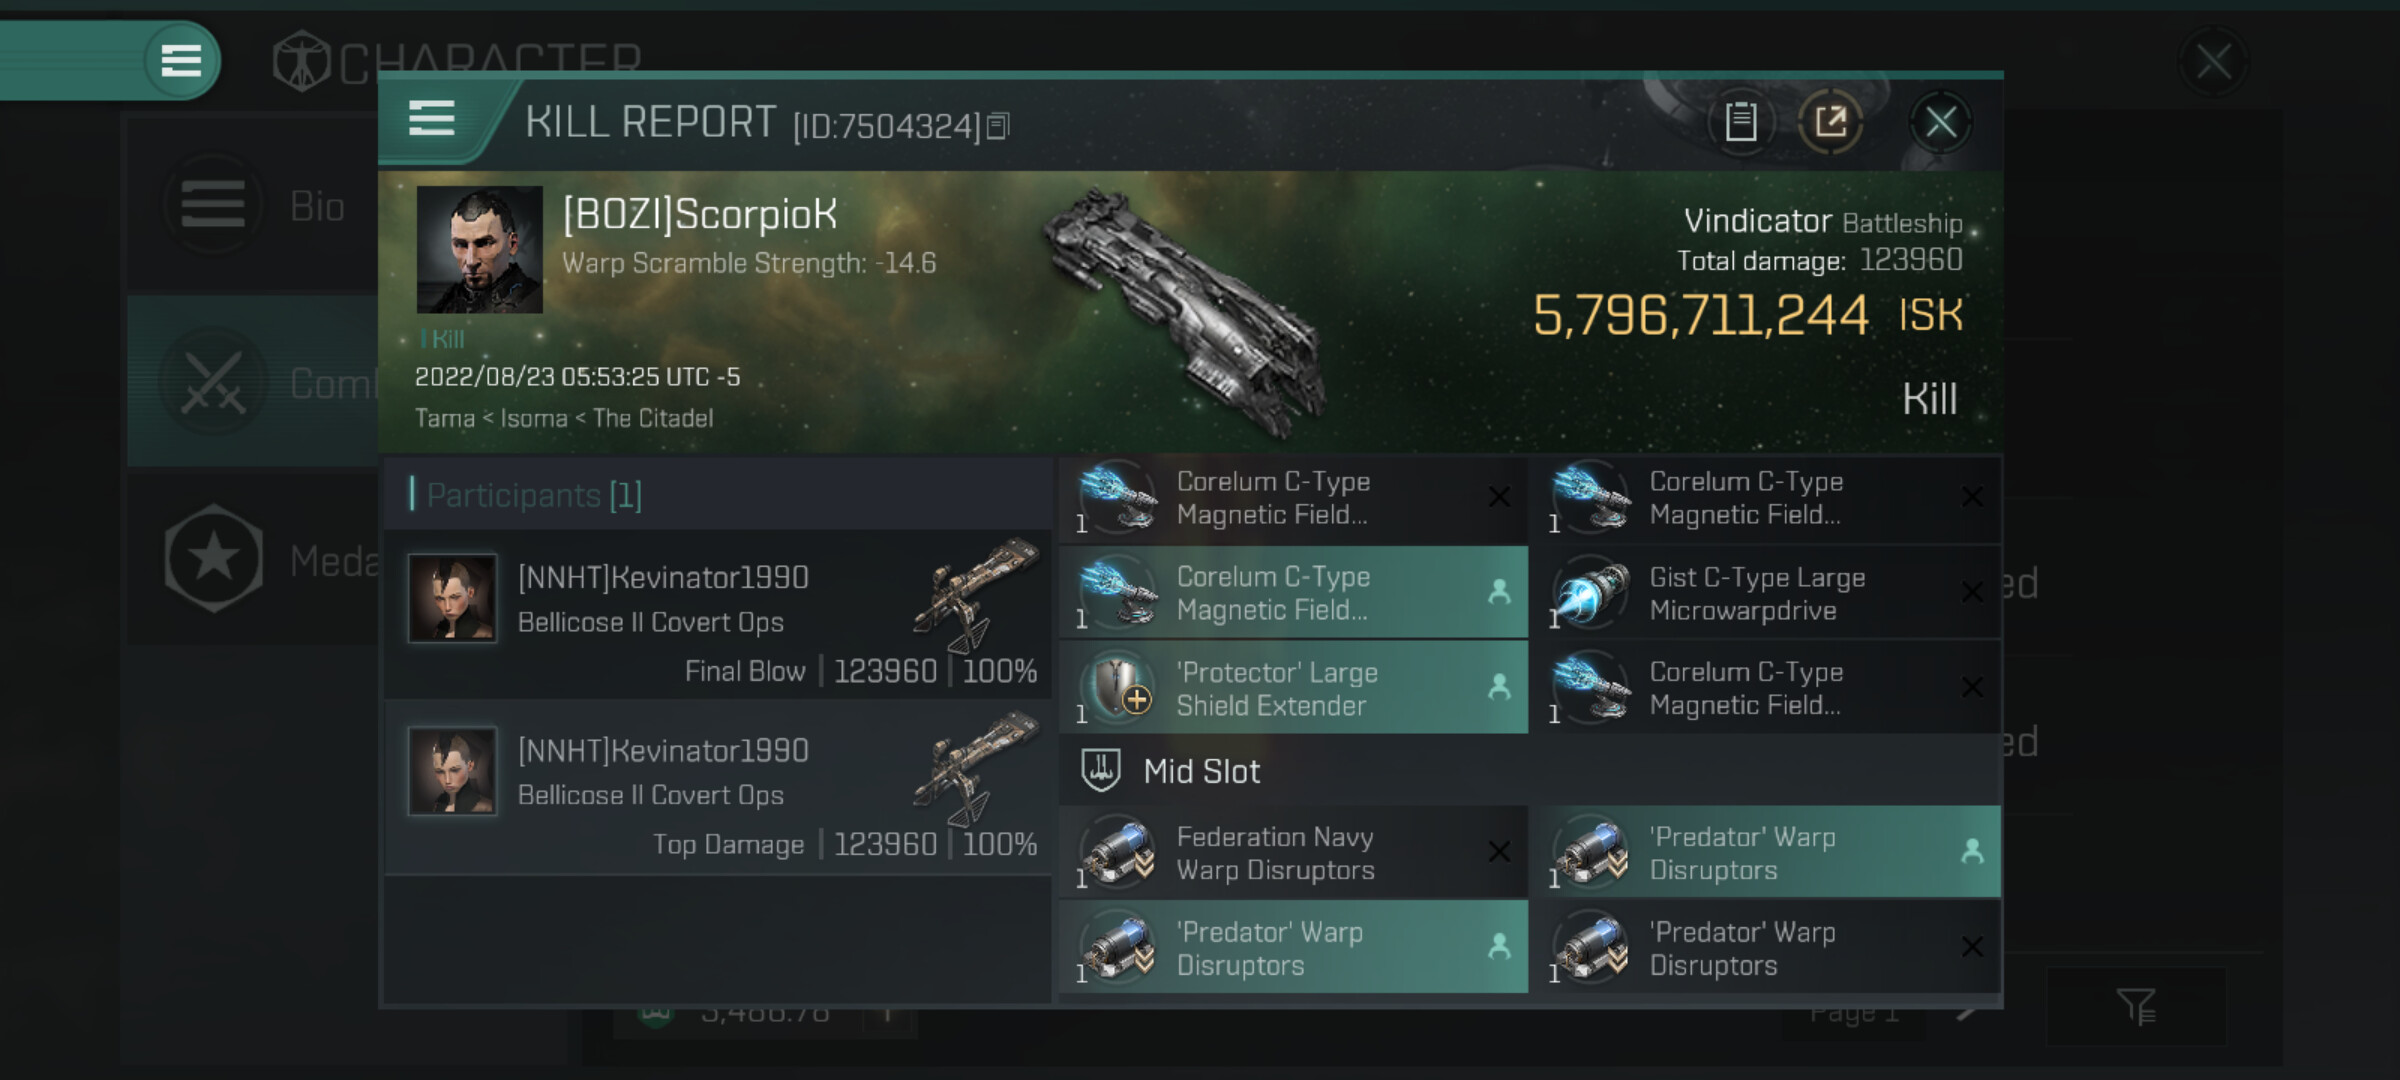This screenshot has height=1080, width=2400.
Task: Toggle destroyed X on Federation Navy Warp Disruptors
Action: pos(1499,852)
